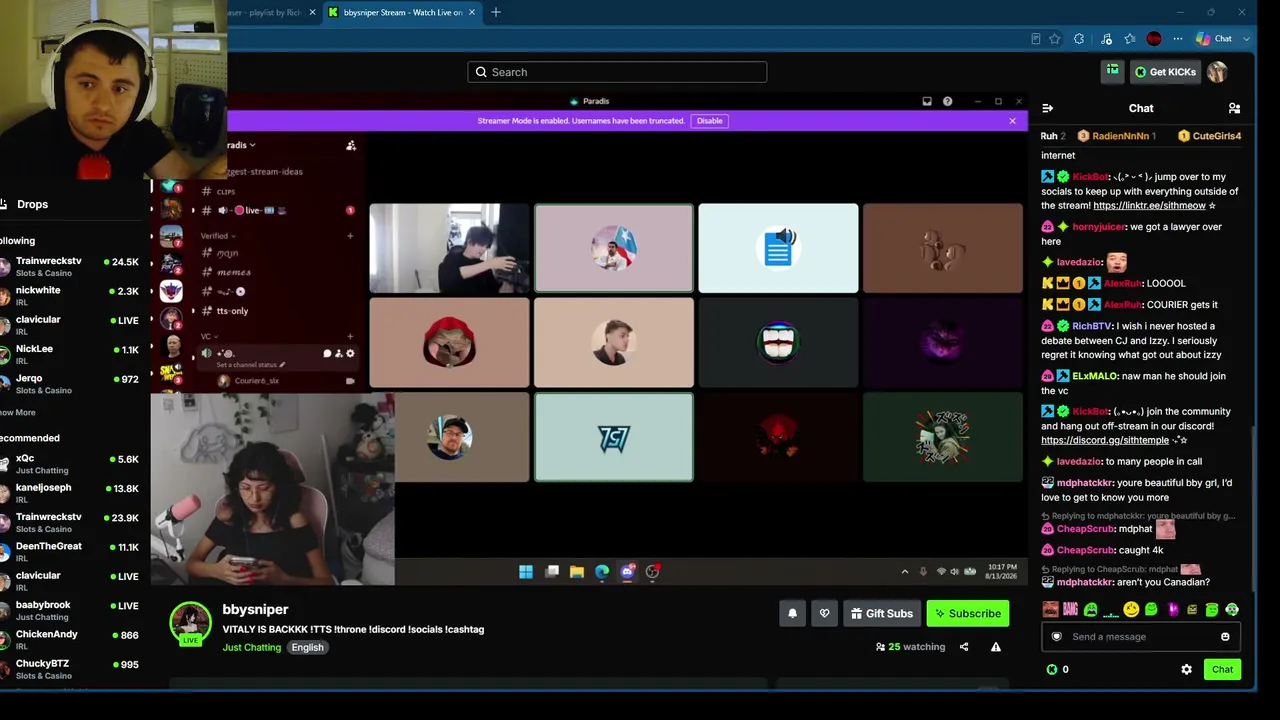This screenshot has height=720, width=1280.
Task: Open the Kick rewards chest icon
Action: (1112, 71)
